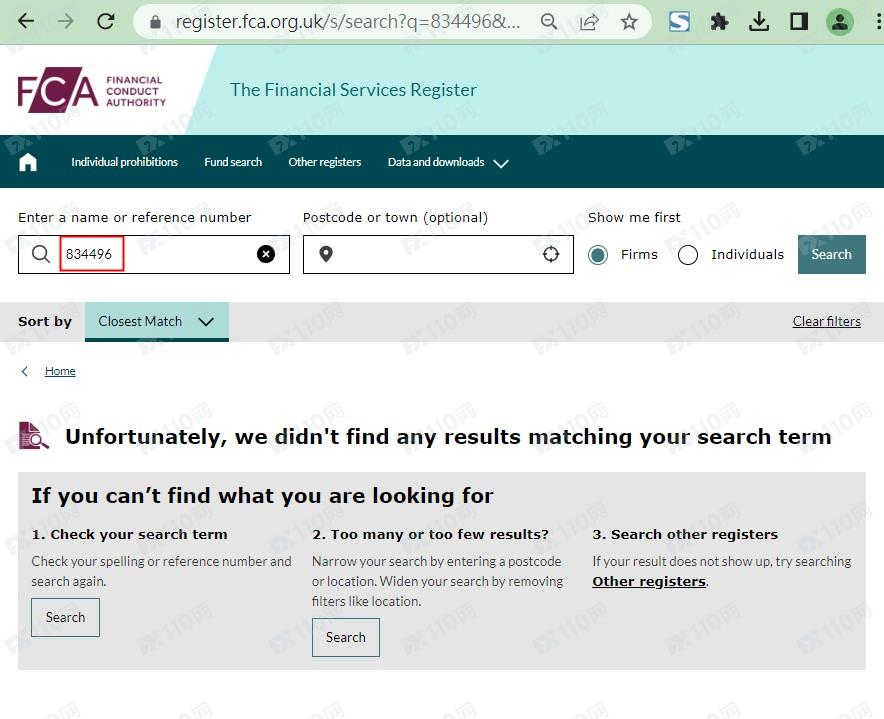The width and height of the screenshot is (884, 719).
Task: Open the browser extensions puzzle icon
Action: 719,21
